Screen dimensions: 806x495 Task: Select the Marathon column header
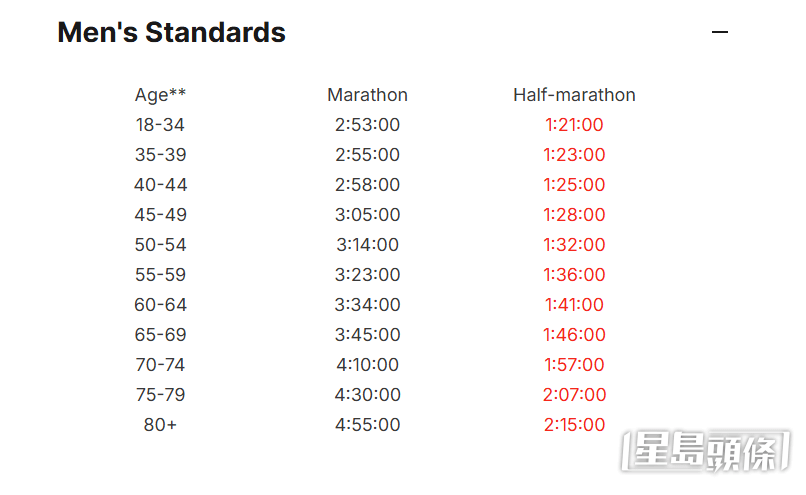(x=367, y=95)
